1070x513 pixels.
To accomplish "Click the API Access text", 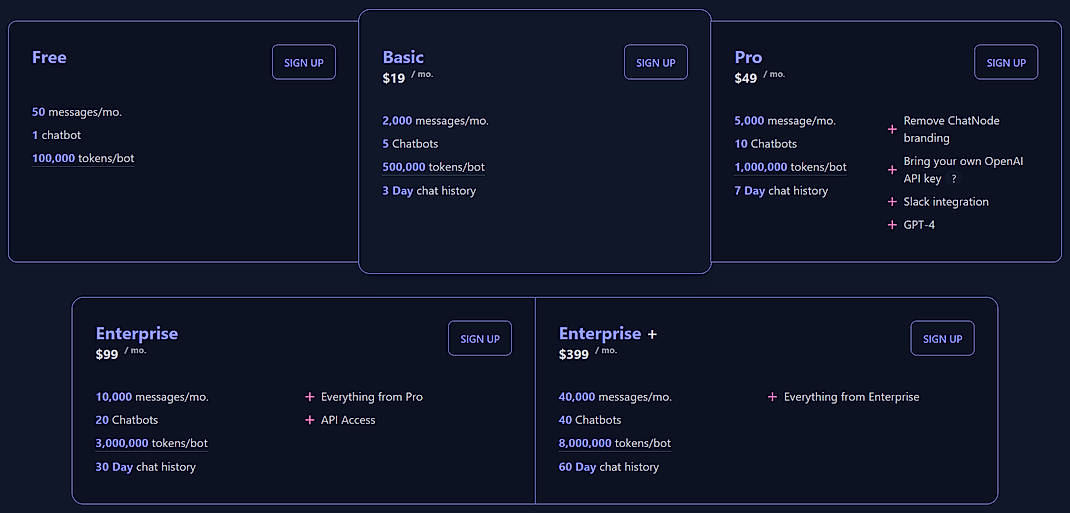I will (x=348, y=420).
